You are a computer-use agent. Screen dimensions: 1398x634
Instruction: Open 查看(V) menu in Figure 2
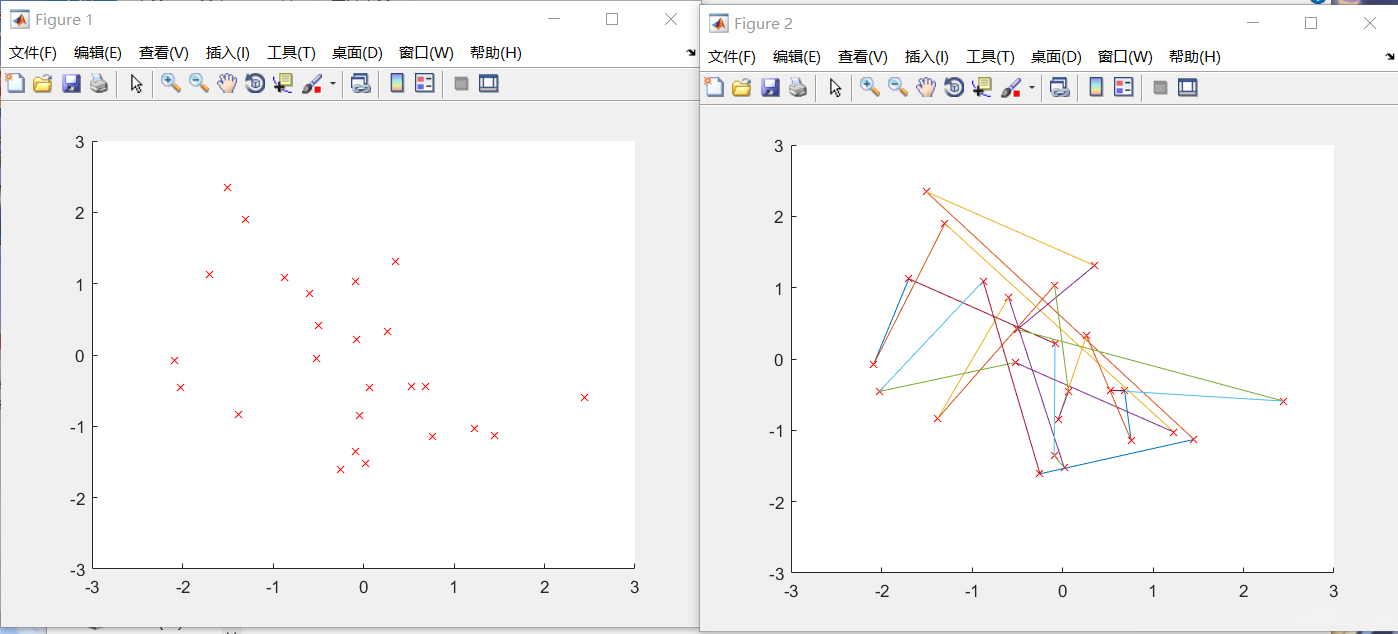coord(863,57)
